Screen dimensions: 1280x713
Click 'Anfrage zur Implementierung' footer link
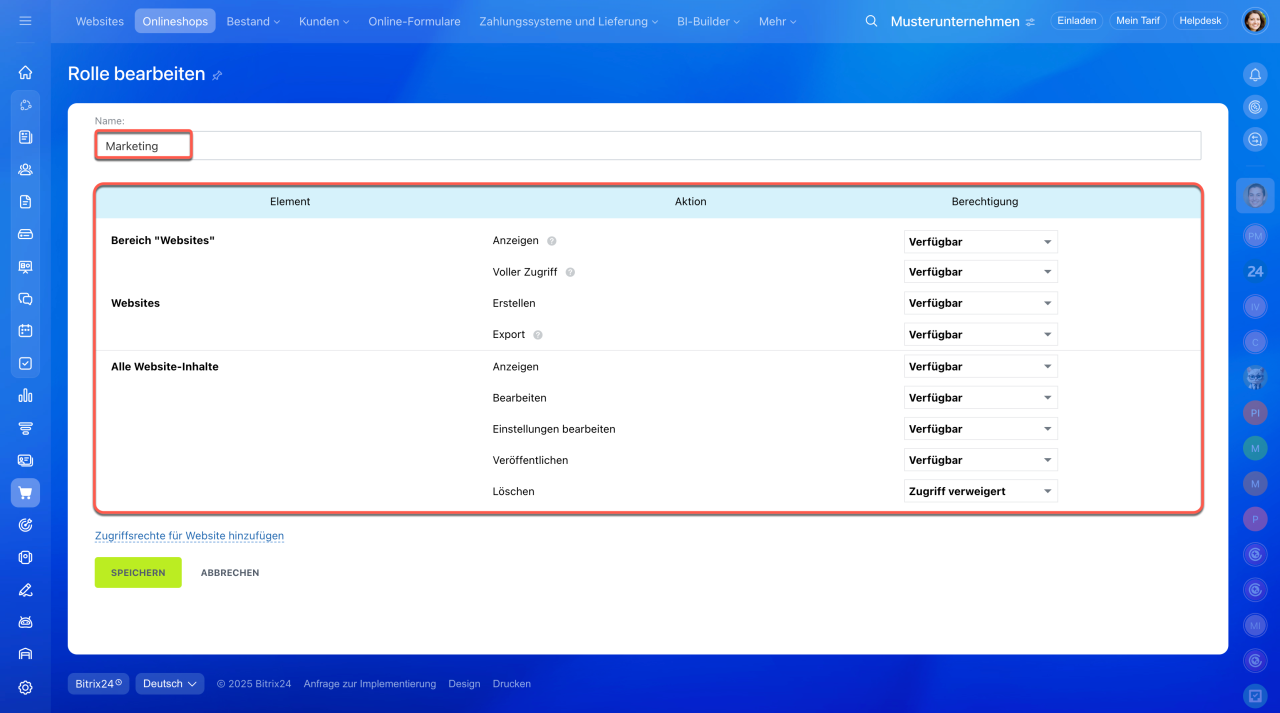pyautogui.click(x=370, y=684)
